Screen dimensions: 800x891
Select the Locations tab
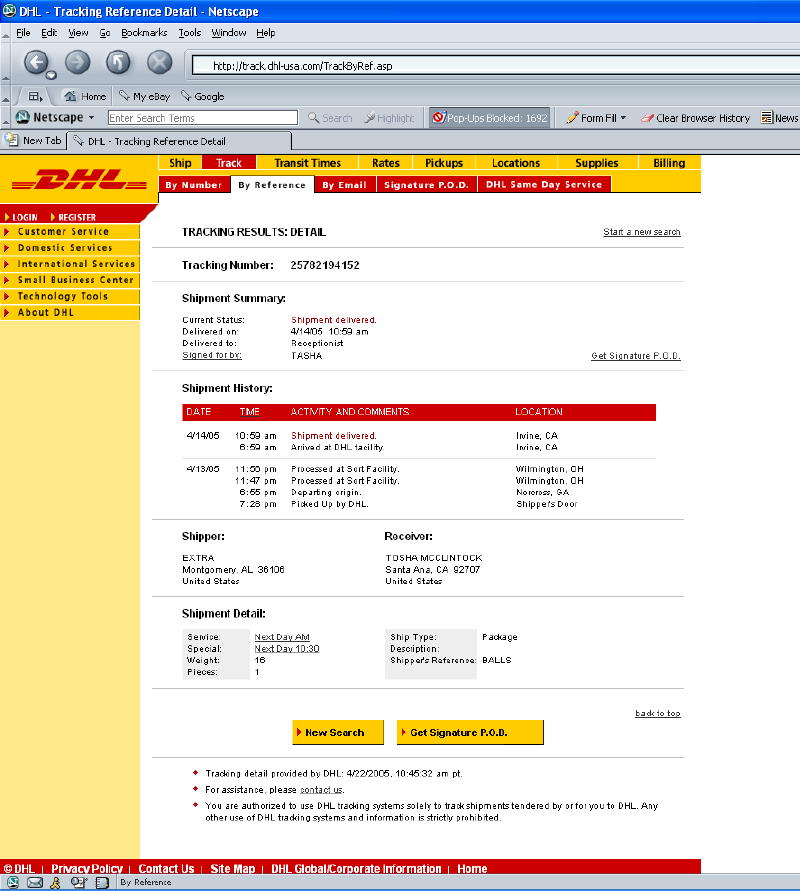pyautogui.click(x=516, y=163)
